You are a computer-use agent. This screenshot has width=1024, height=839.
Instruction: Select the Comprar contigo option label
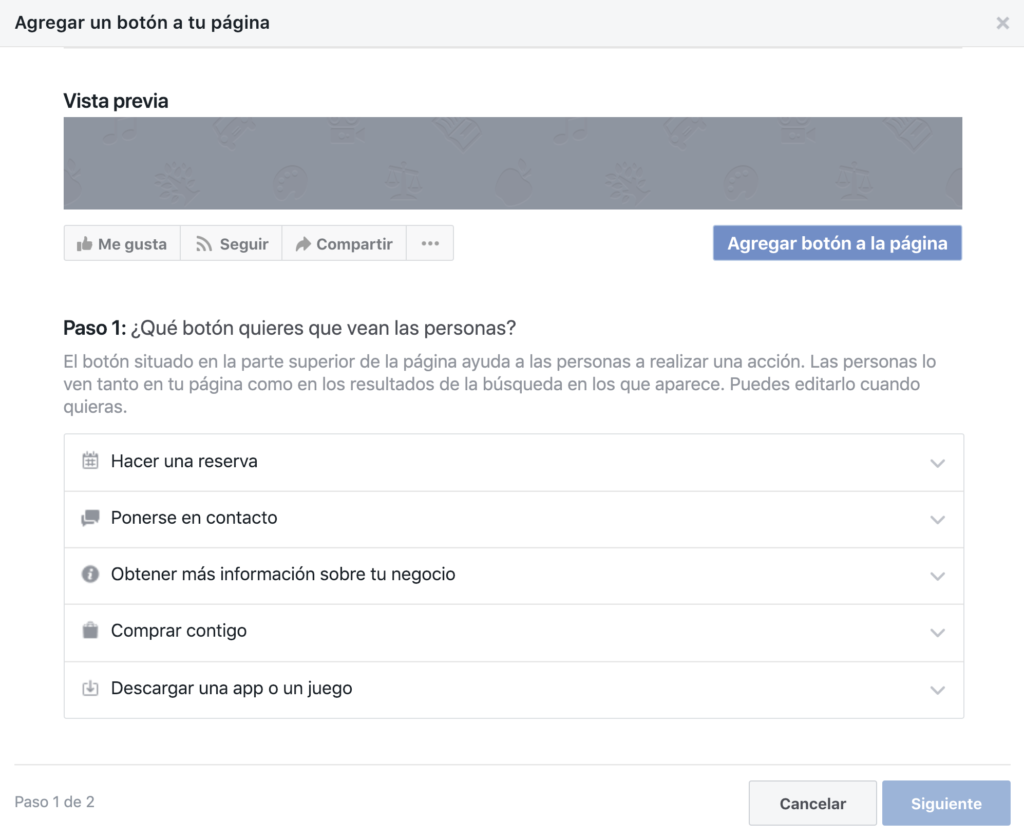pos(179,631)
